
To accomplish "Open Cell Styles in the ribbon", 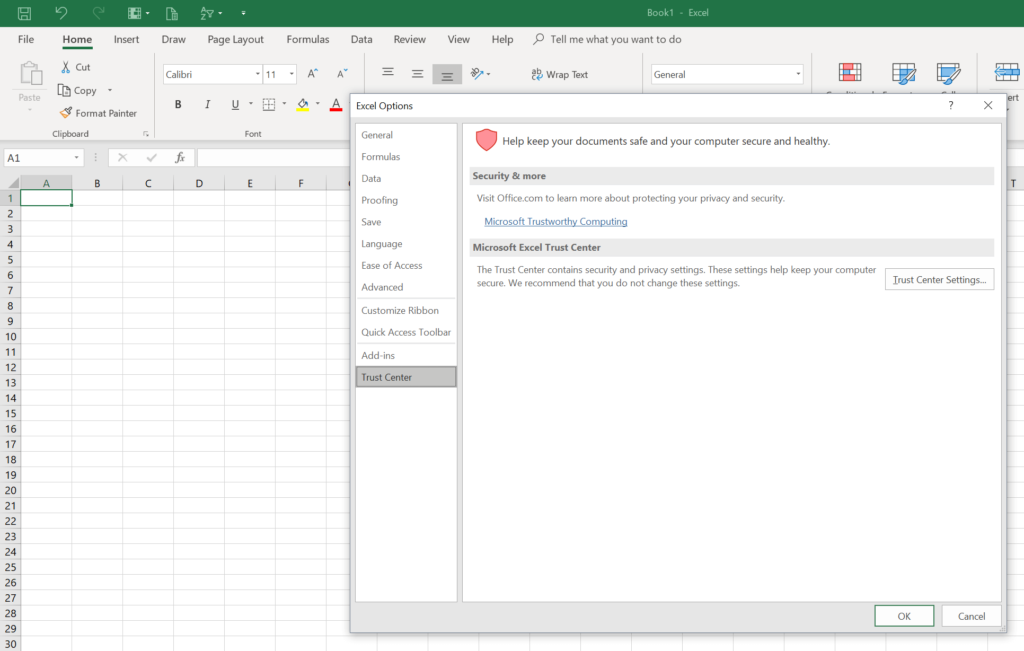I will [948, 73].
